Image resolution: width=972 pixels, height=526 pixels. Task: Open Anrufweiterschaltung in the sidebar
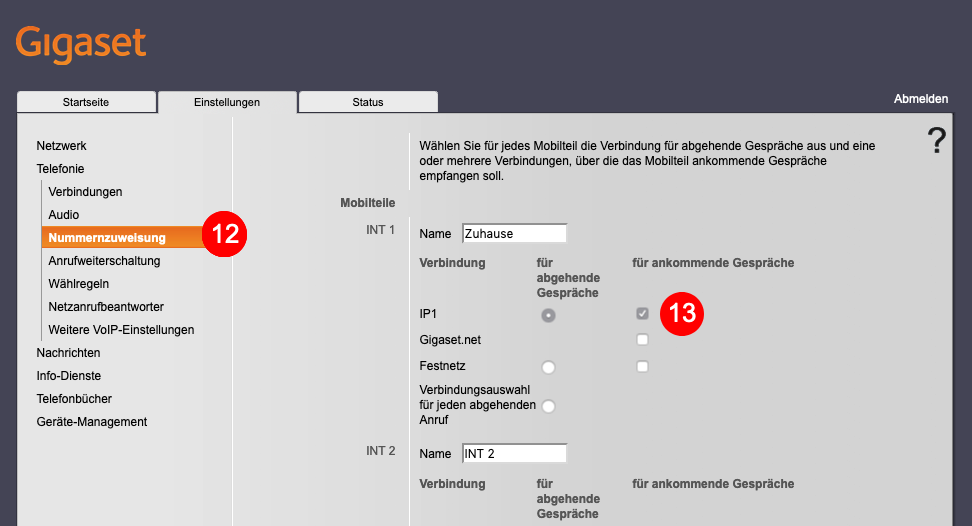104,261
